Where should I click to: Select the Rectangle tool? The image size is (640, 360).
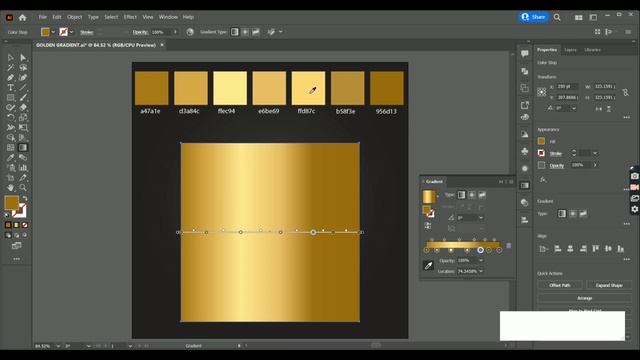11,98
